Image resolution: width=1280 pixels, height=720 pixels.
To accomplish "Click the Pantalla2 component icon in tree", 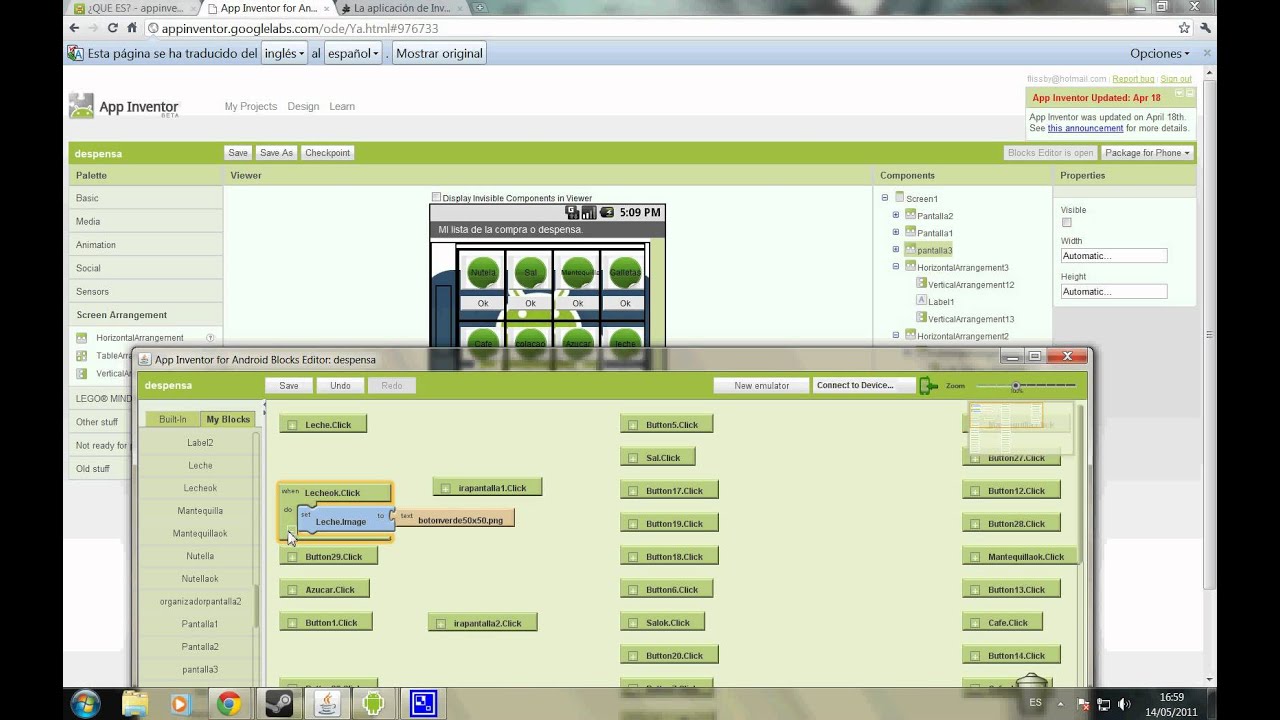I will click(x=910, y=215).
